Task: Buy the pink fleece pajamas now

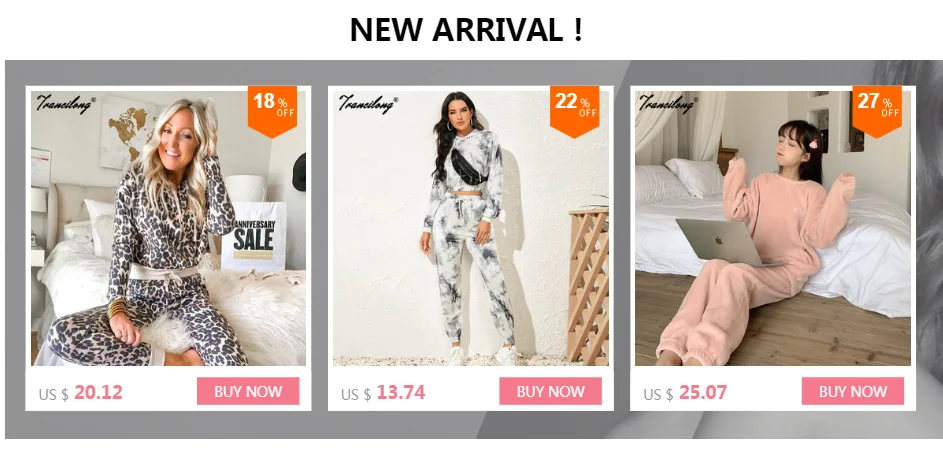Action: tap(853, 391)
